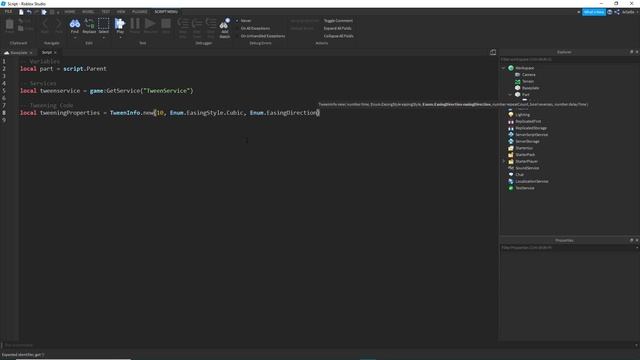Viewport: 640px width, 360px height.
Task: Open the account name dropdown in top right
Action: pos(630,12)
